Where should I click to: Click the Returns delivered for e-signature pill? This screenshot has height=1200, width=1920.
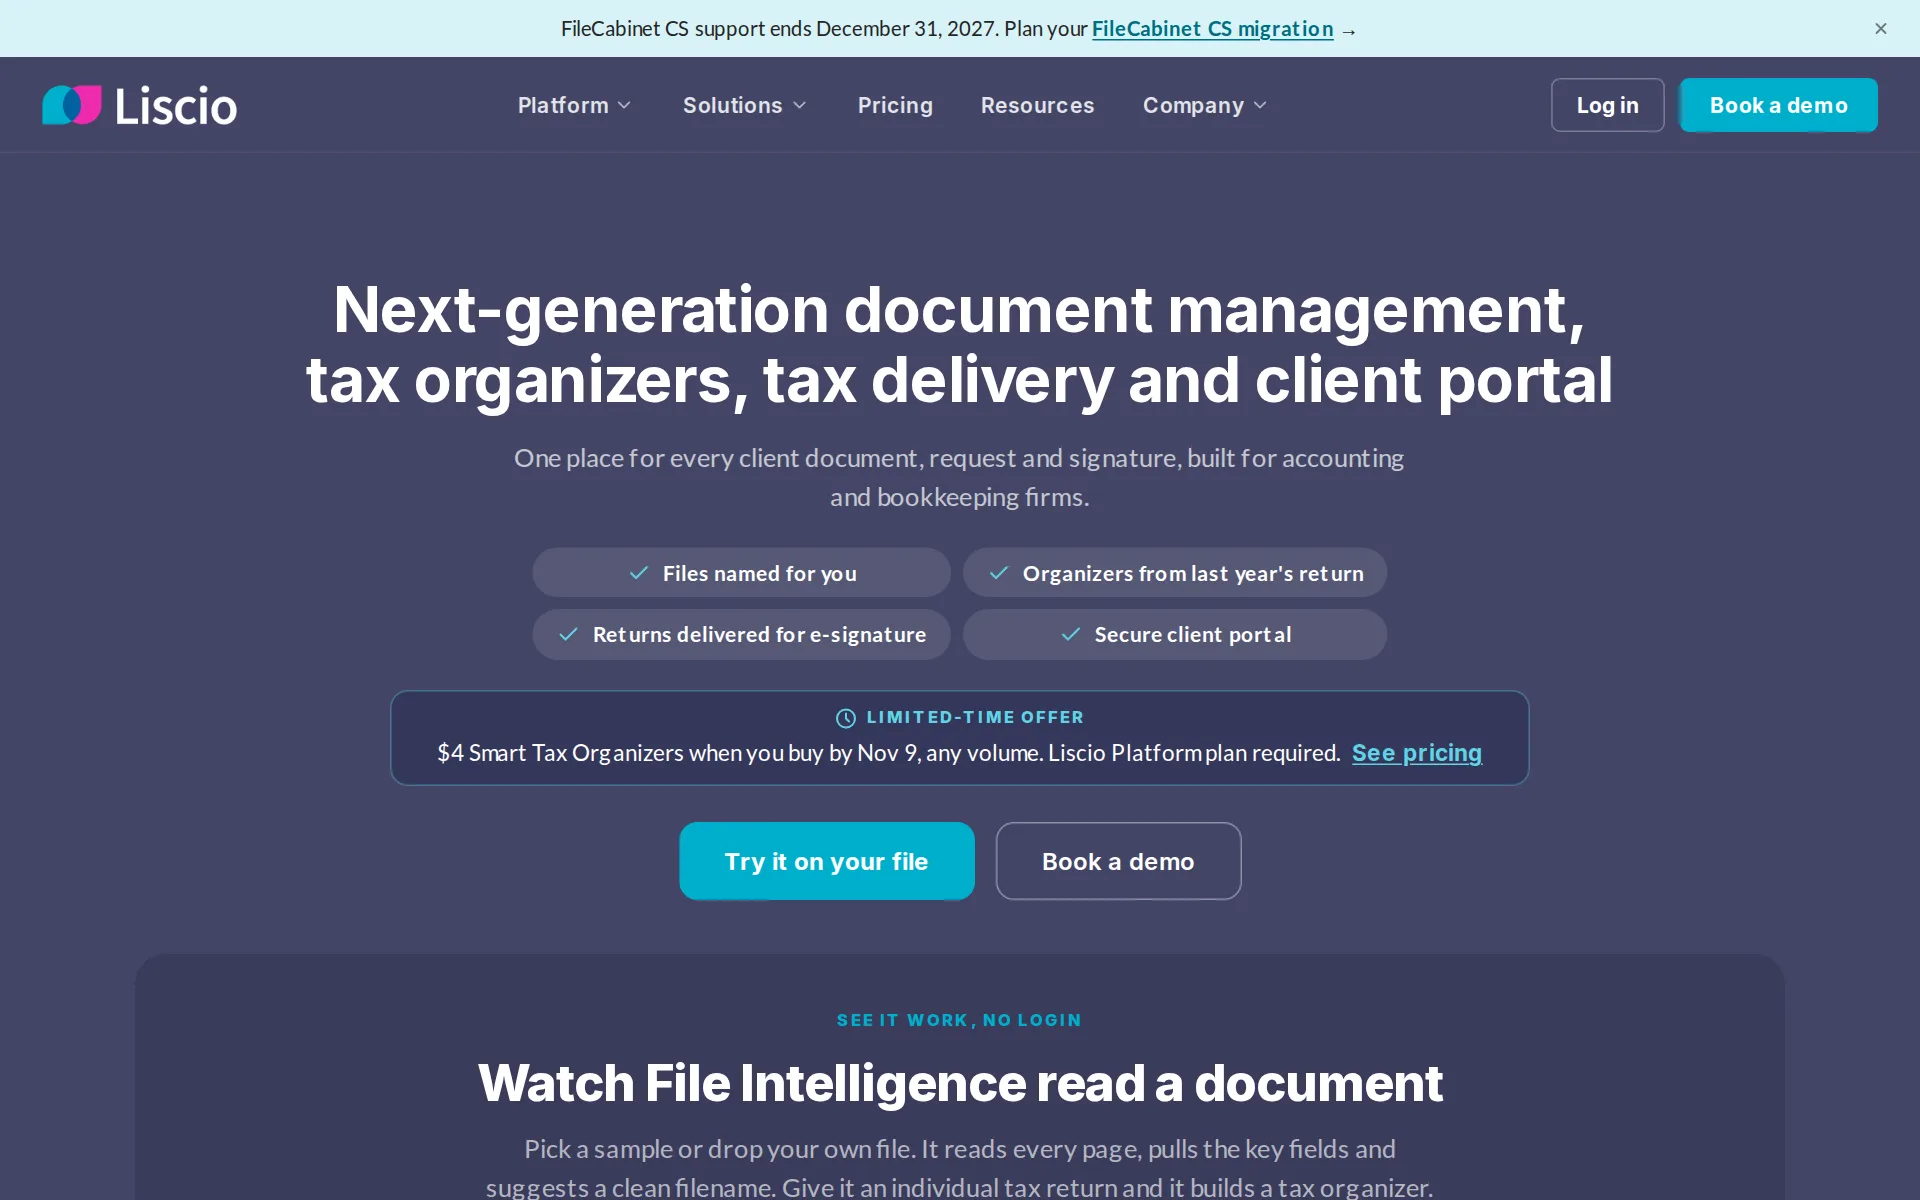741,635
